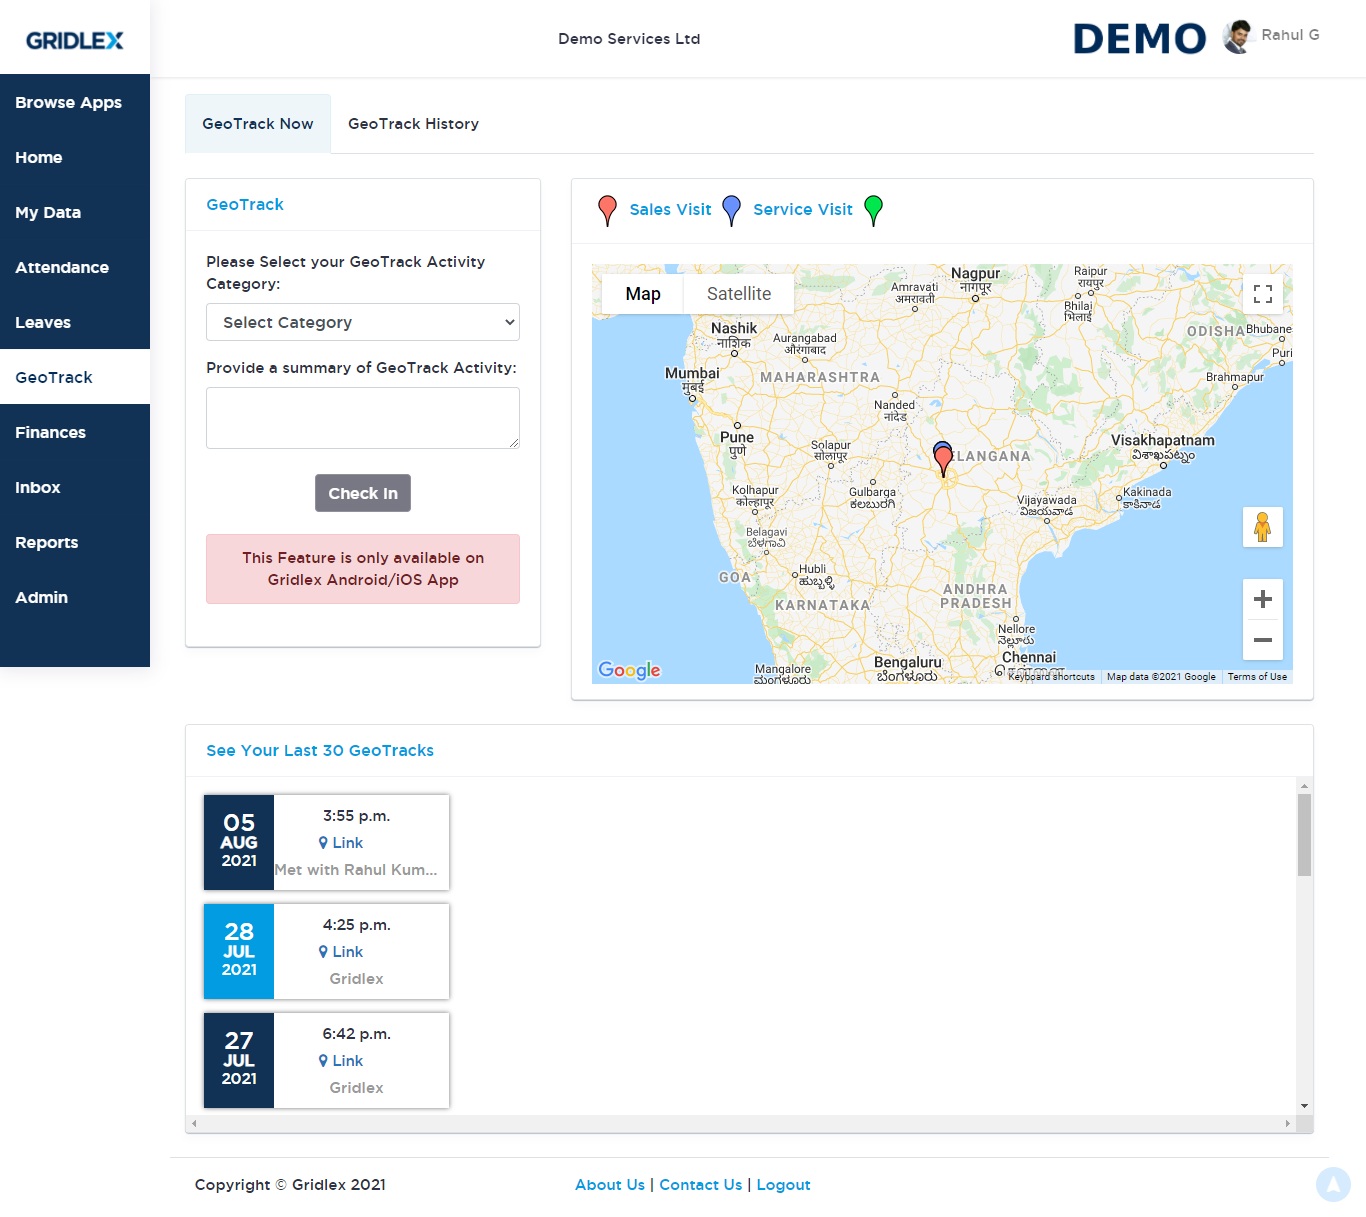Click Rahul G username
This screenshot has height=1217, width=1366.
click(1290, 35)
